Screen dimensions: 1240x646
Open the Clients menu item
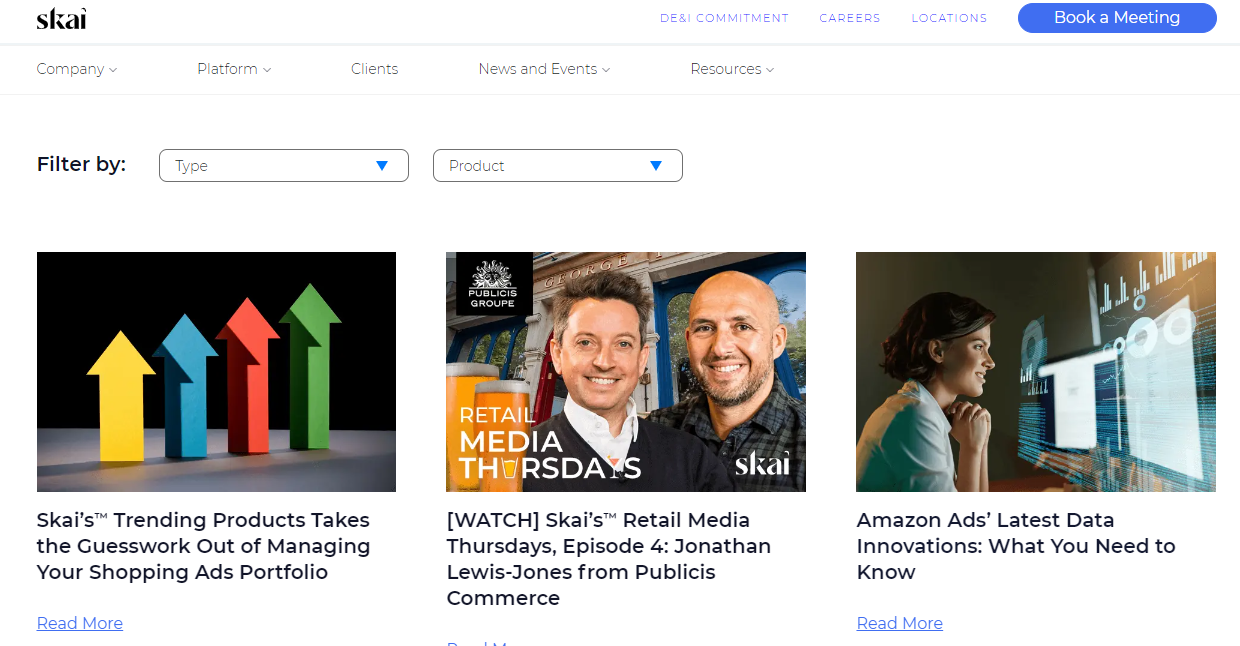tap(374, 69)
